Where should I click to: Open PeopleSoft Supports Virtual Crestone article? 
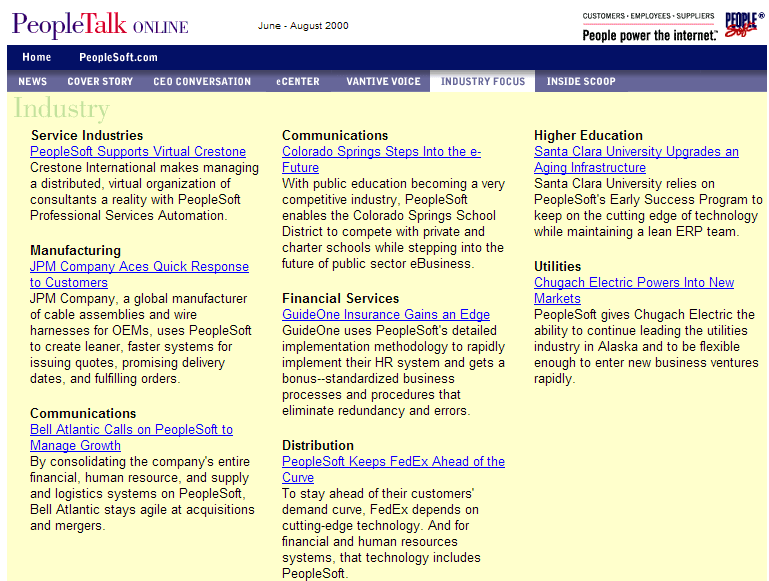(138, 152)
